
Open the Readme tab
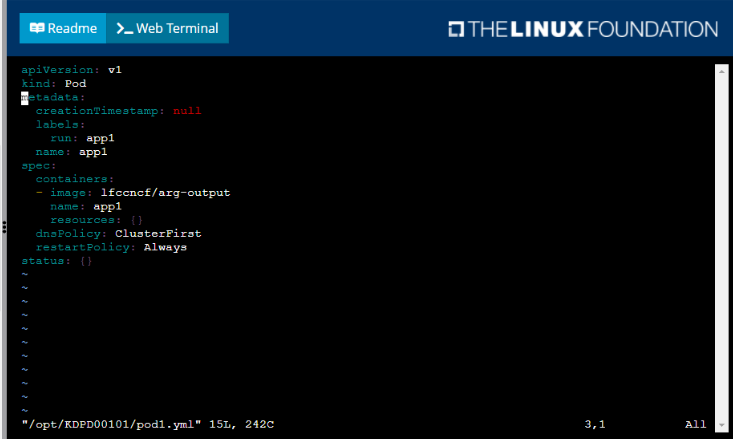click(x=61, y=29)
